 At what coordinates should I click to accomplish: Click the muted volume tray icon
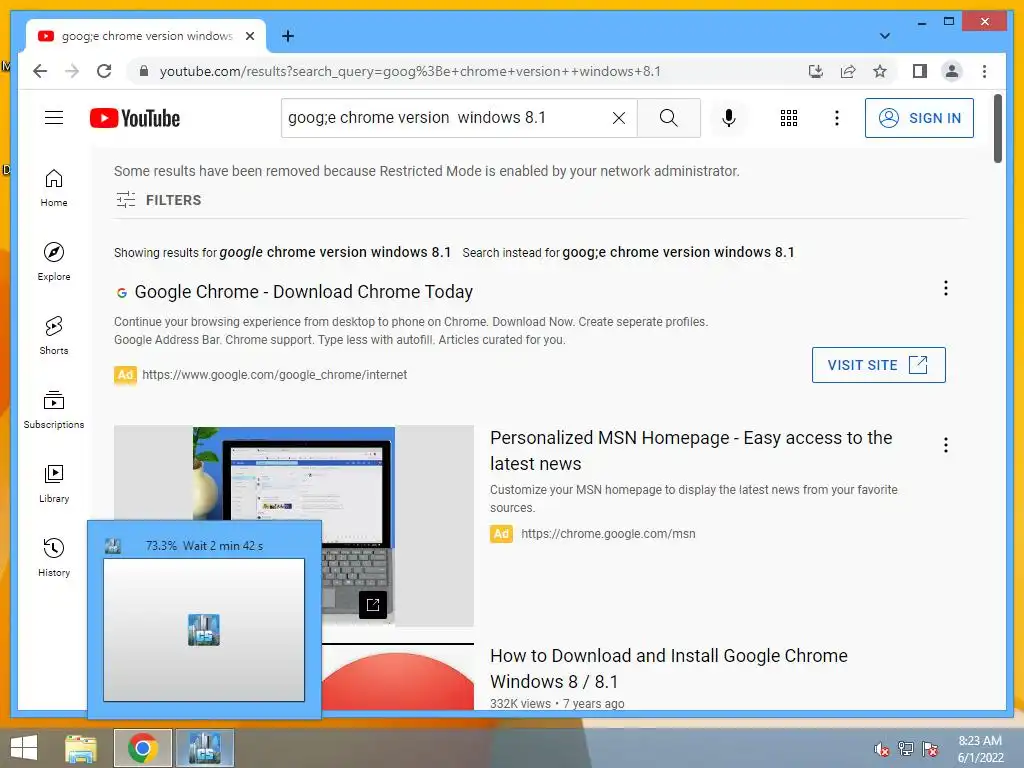click(x=881, y=749)
